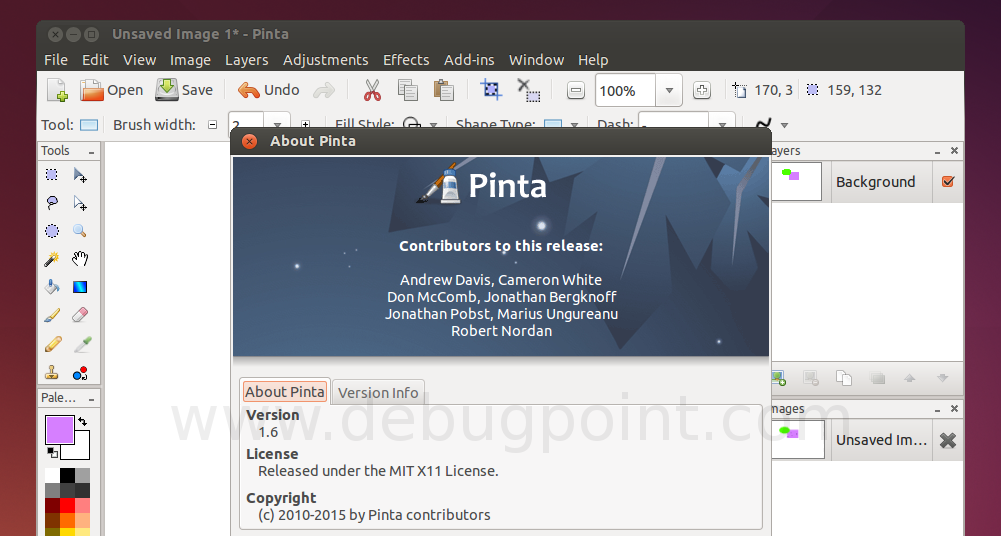Minimize the Images panel
Image resolution: width=1001 pixels, height=536 pixels.
click(938, 409)
